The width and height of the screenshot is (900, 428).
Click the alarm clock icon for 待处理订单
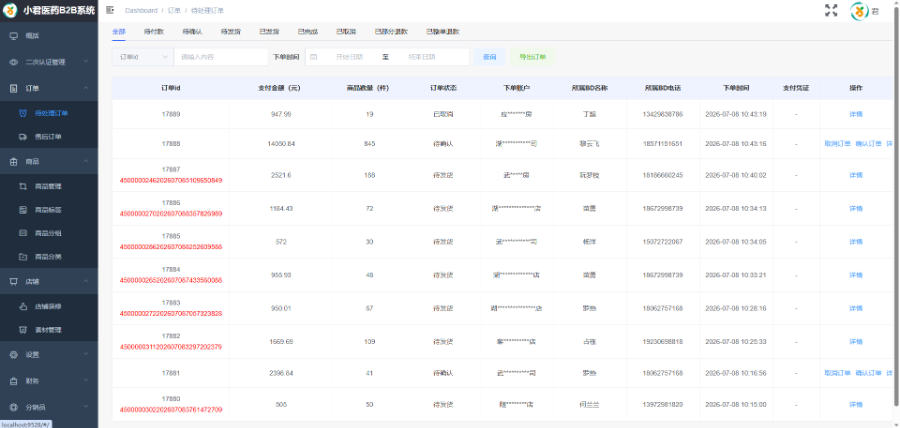point(23,113)
